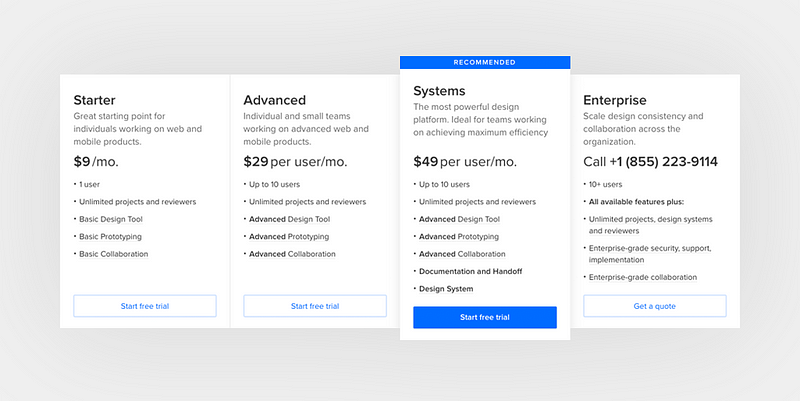Screen dimensions: 800x401
Task: Click the RECOMMENDED banner
Action: click(x=485, y=62)
